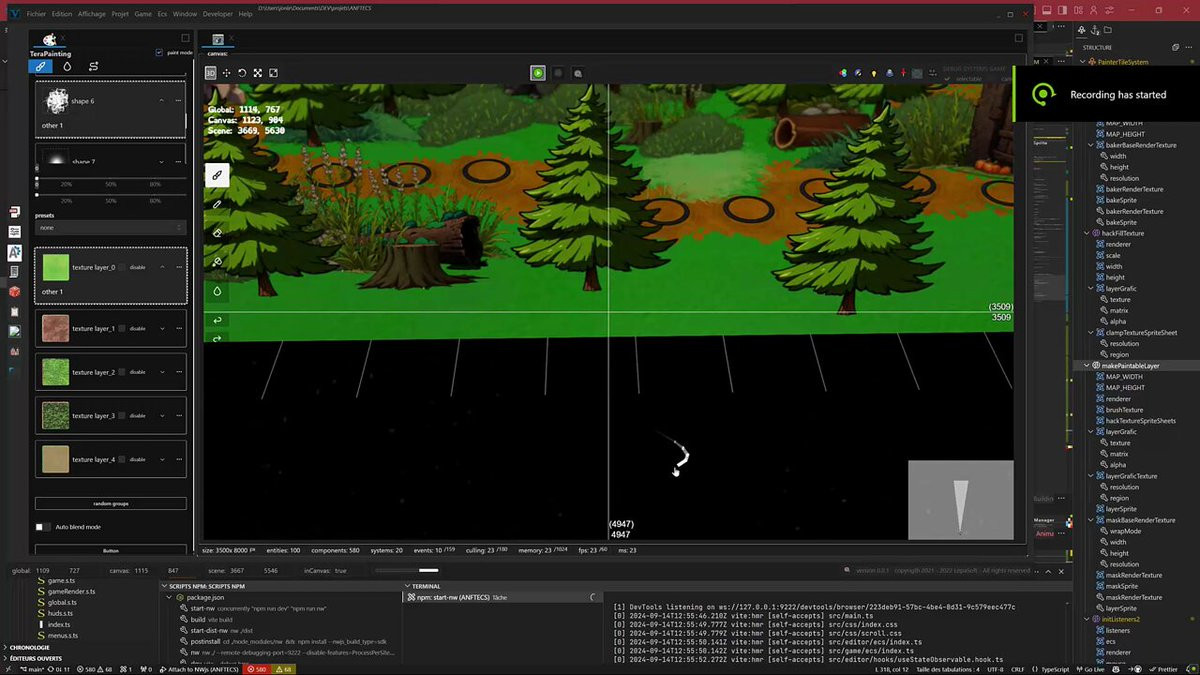Select the water drop tab in TeraPainting

pos(67,66)
